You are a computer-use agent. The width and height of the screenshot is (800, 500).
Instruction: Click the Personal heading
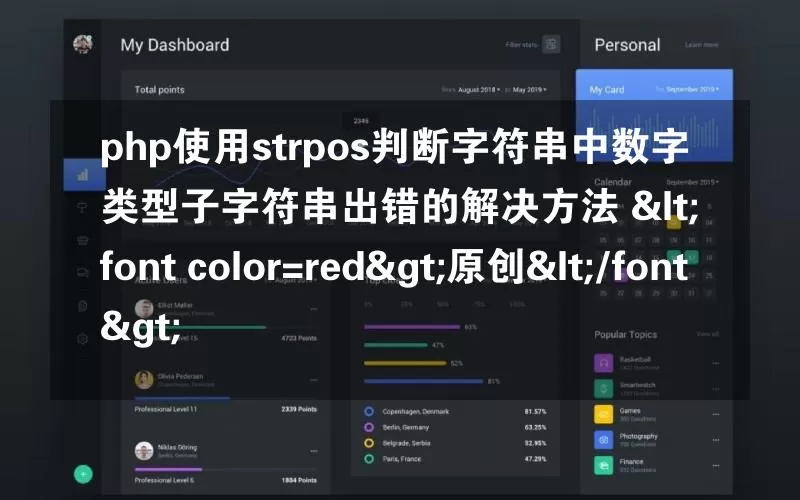(x=628, y=45)
